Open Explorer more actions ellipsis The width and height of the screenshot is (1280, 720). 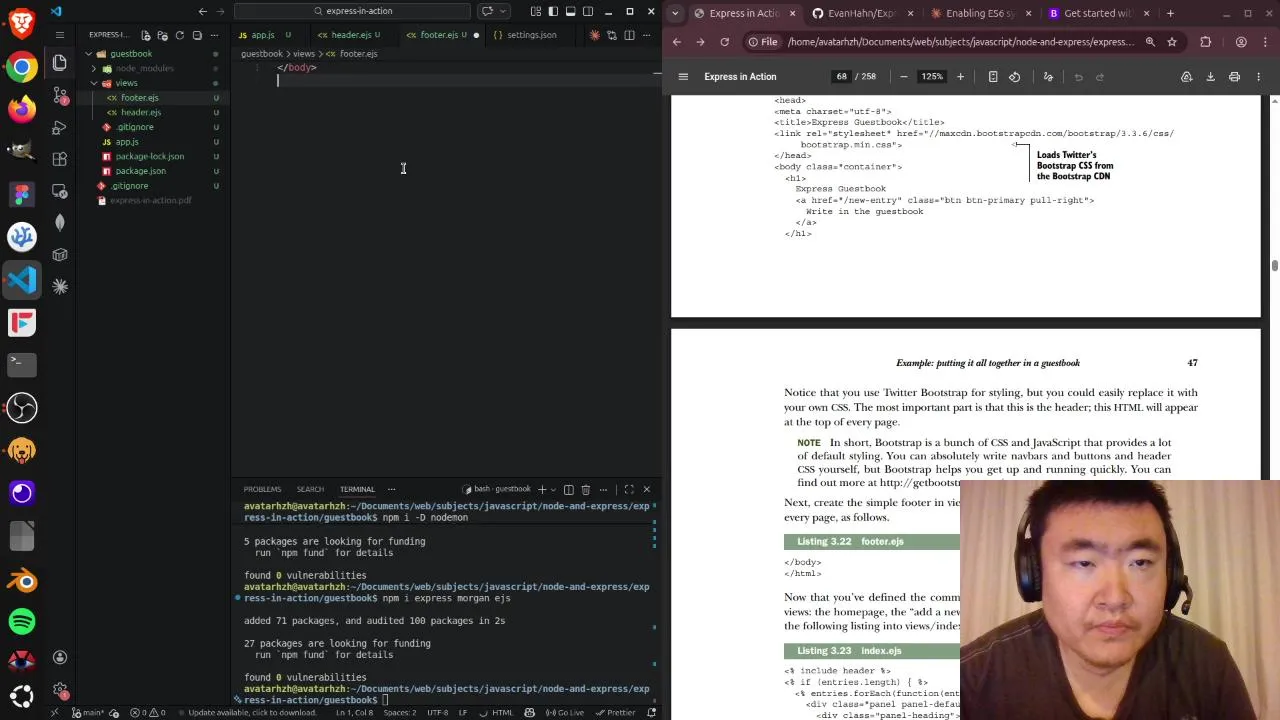tap(214, 35)
